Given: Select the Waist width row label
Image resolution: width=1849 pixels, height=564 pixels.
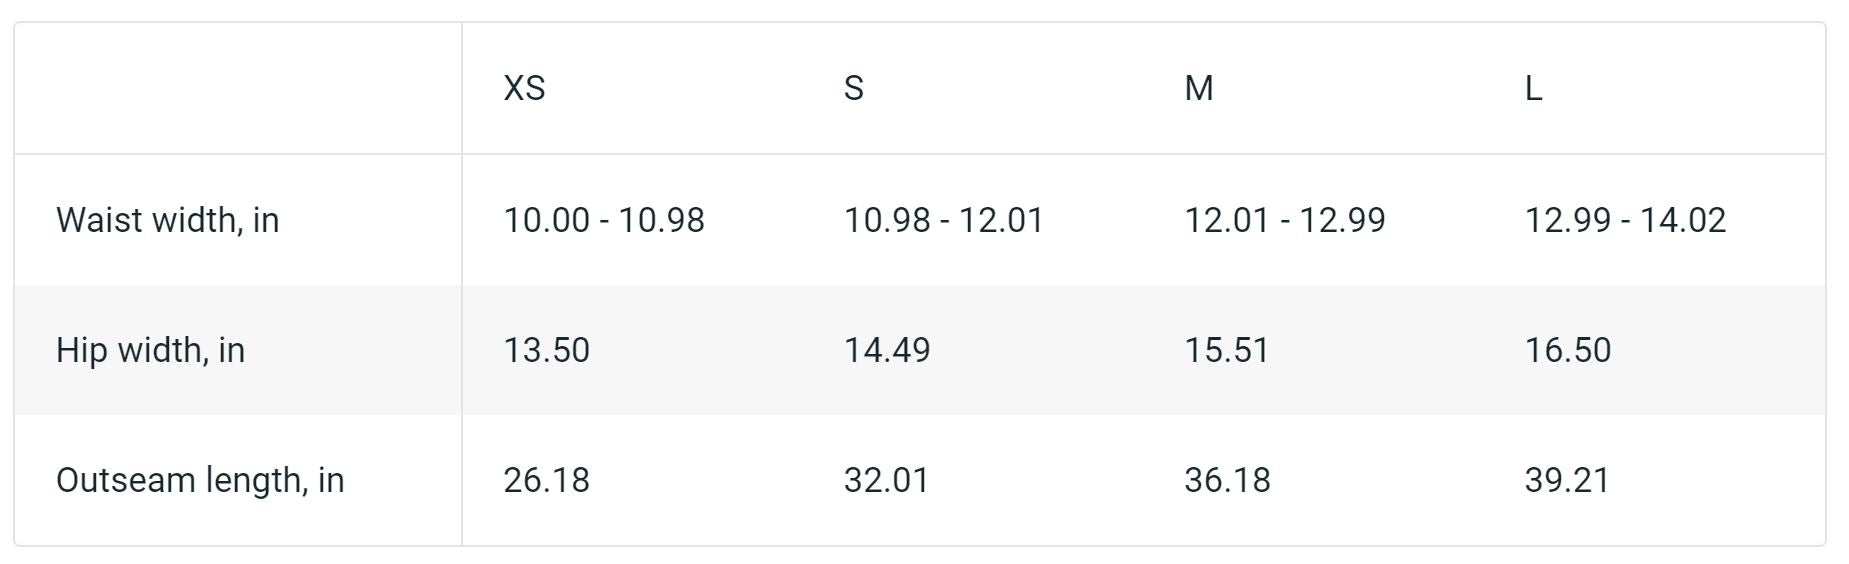Looking at the screenshot, I should 167,220.
